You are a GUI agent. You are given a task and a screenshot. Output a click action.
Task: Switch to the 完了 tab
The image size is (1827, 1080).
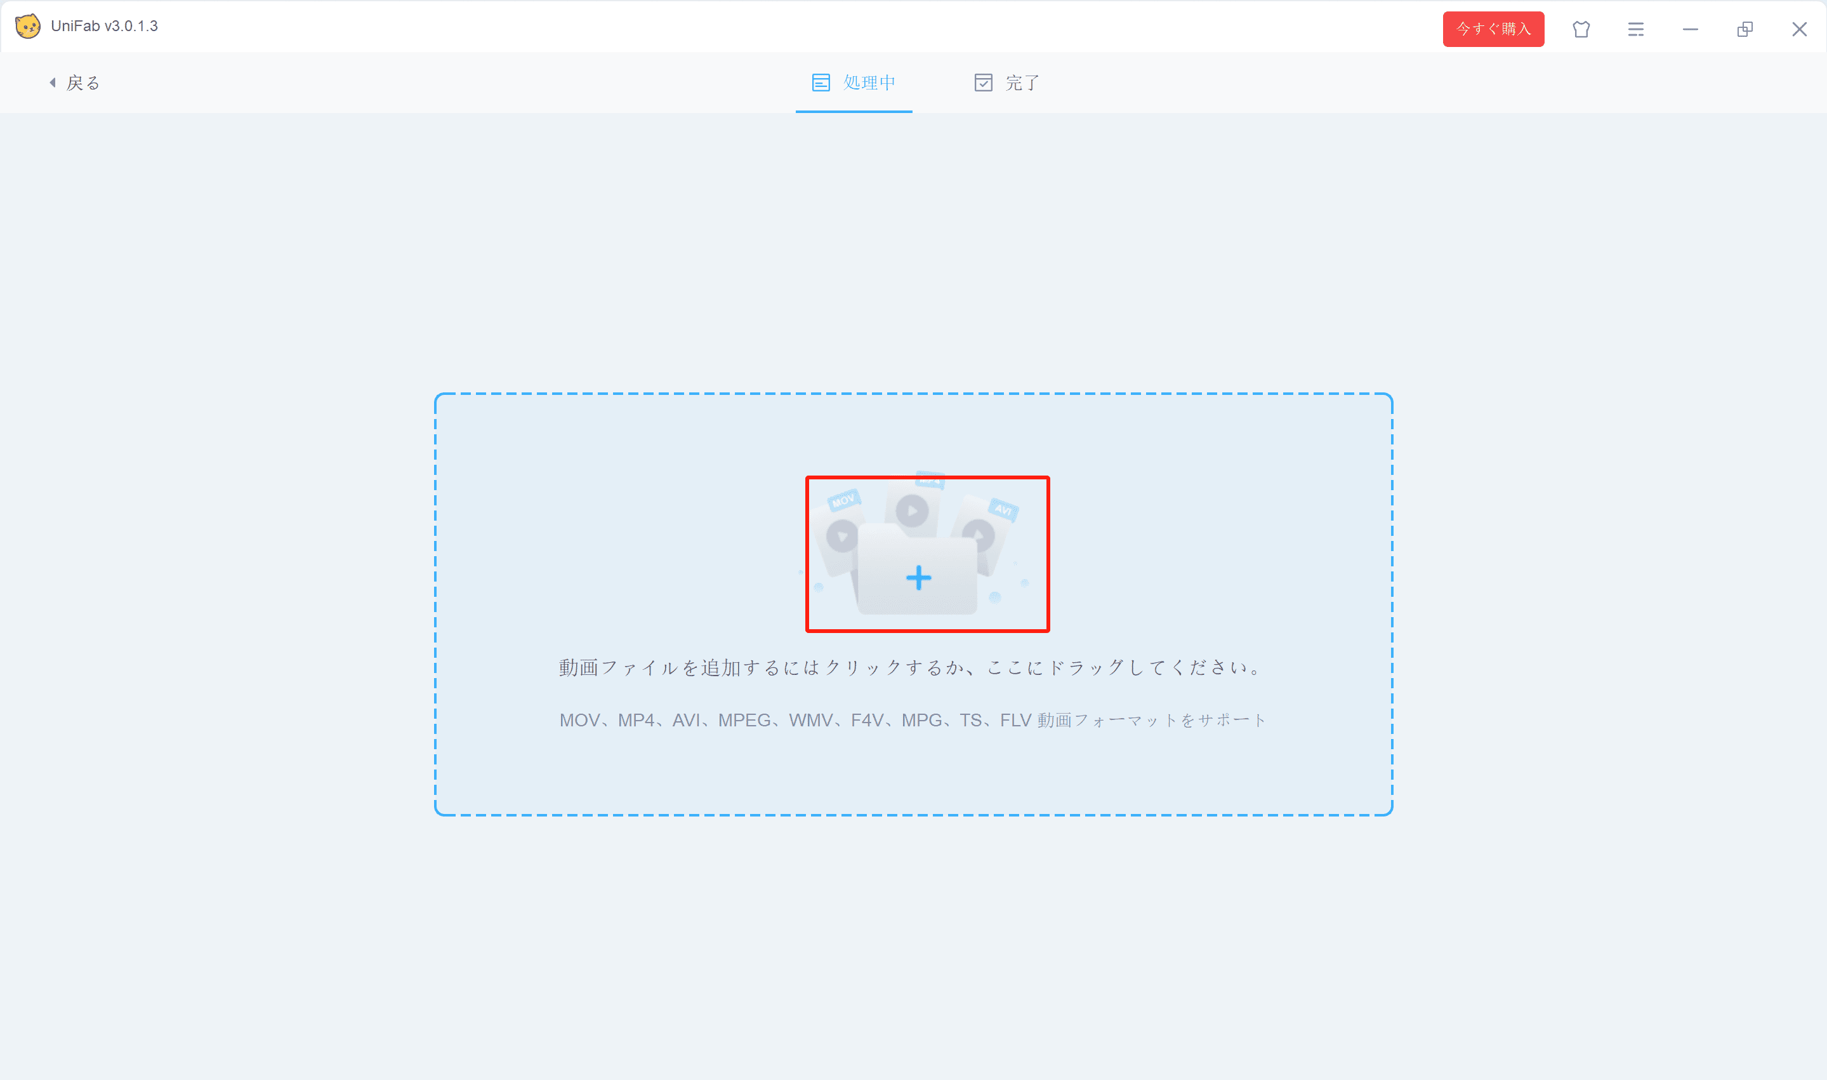point(1007,83)
